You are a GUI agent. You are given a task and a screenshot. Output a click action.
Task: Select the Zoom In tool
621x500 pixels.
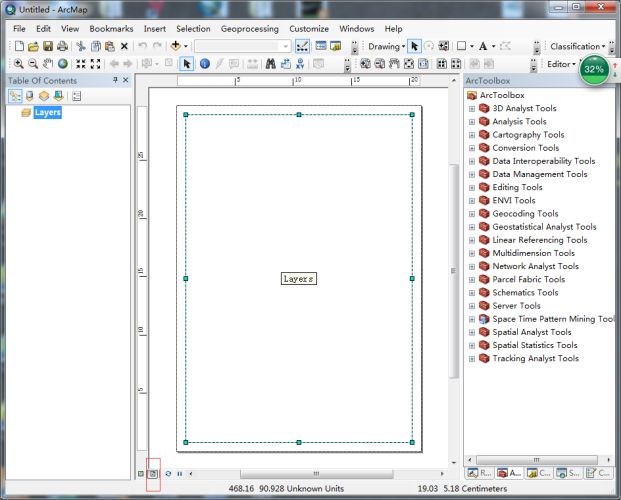pos(18,64)
